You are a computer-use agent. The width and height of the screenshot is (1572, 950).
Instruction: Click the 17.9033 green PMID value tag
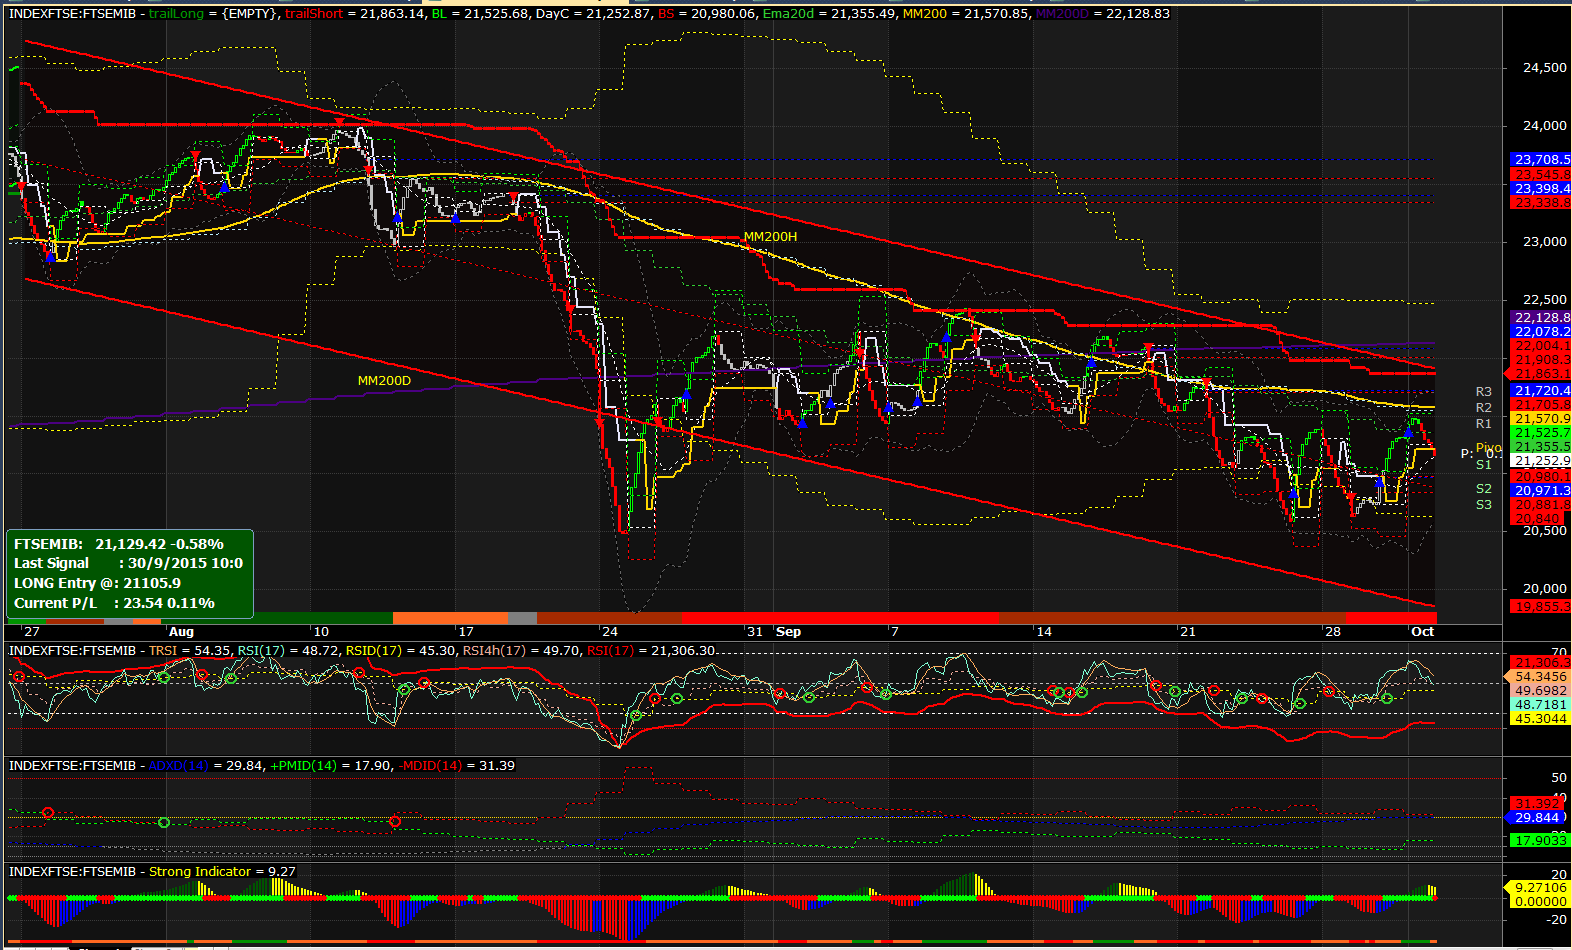1541,841
